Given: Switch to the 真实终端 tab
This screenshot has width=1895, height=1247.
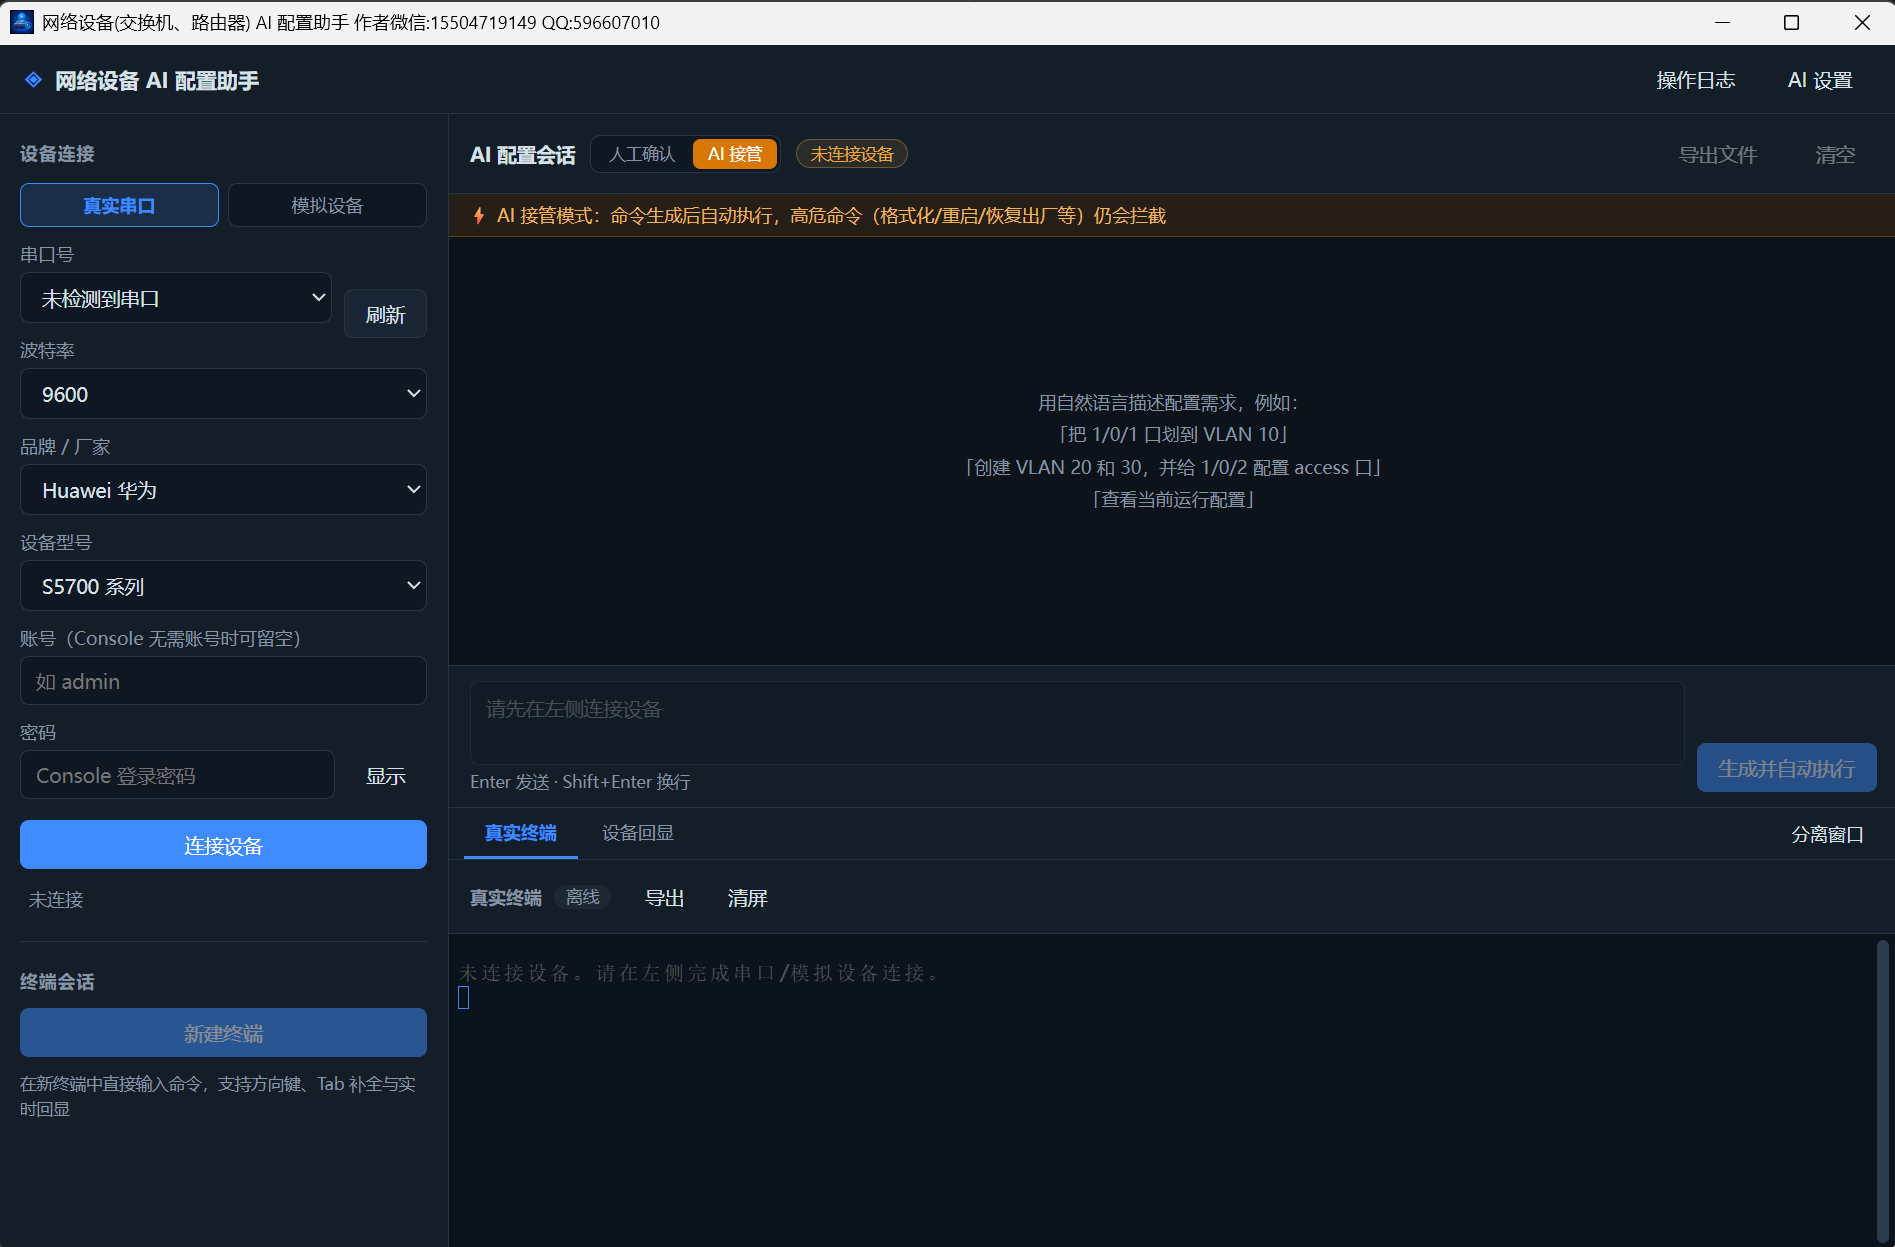Looking at the screenshot, I should tap(520, 833).
